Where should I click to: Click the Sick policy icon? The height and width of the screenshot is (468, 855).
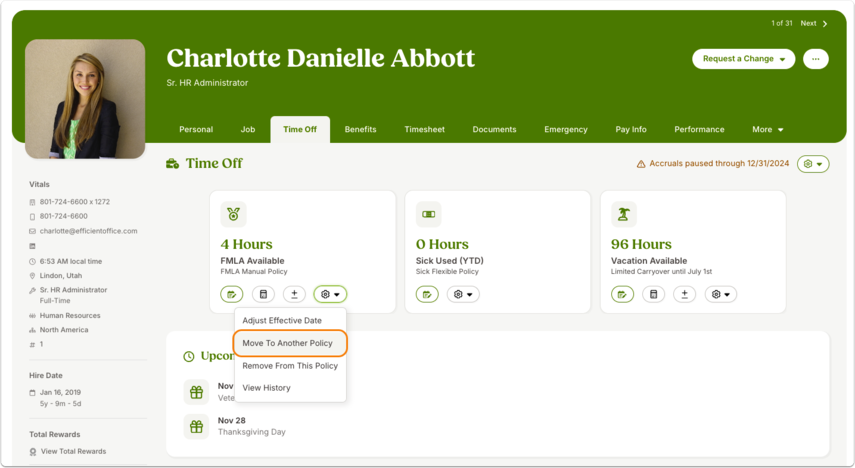[x=429, y=214]
